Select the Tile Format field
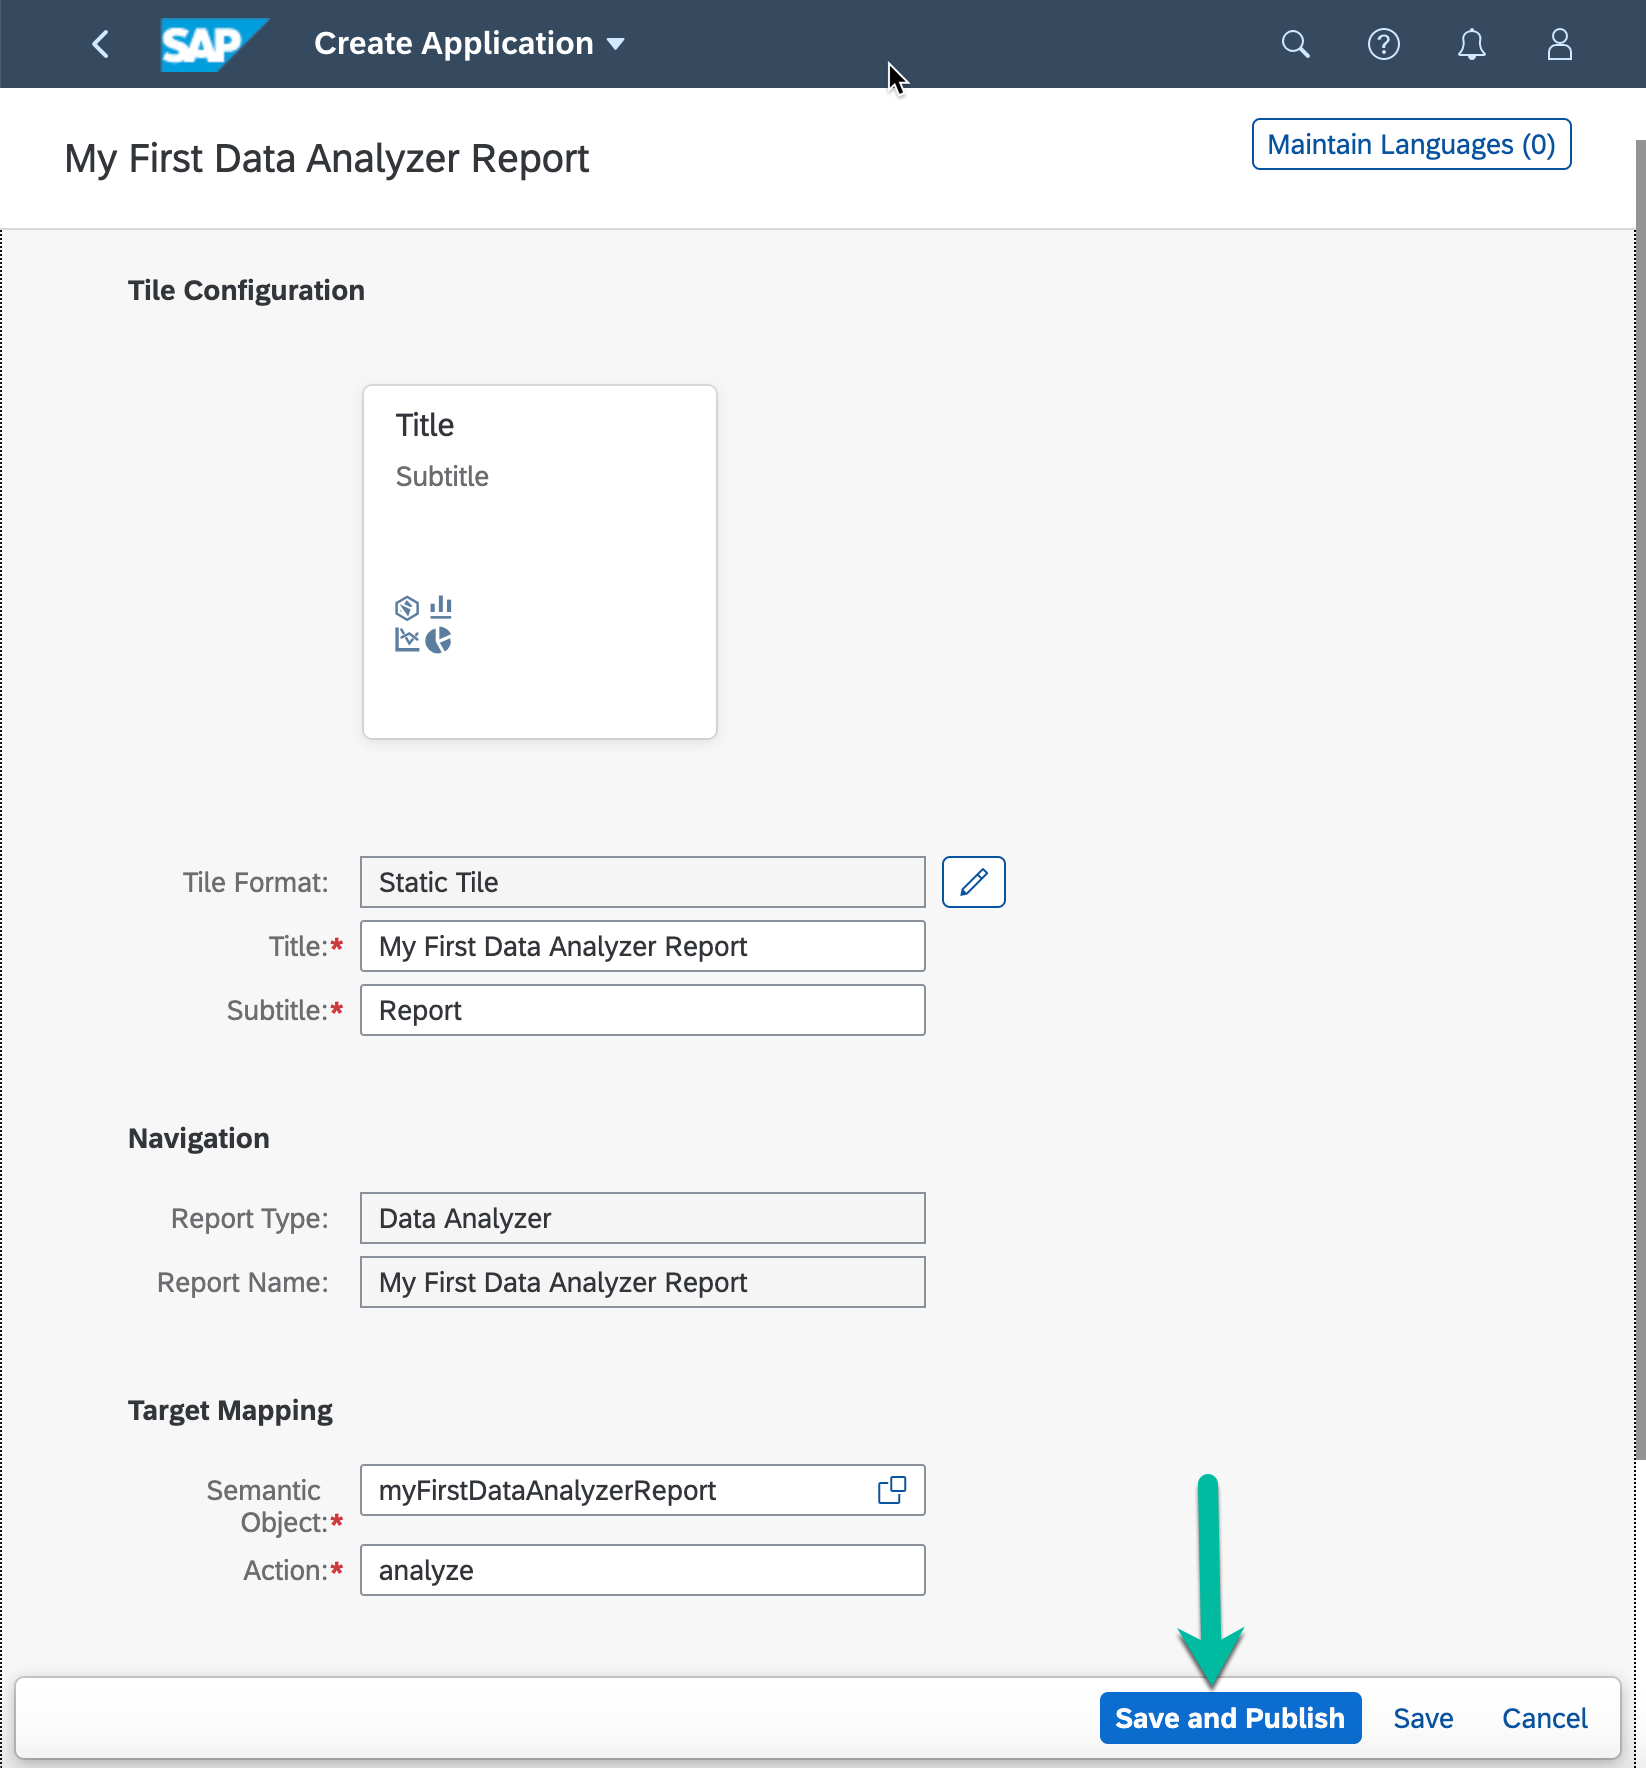Image resolution: width=1646 pixels, height=1768 pixels. 642,882
